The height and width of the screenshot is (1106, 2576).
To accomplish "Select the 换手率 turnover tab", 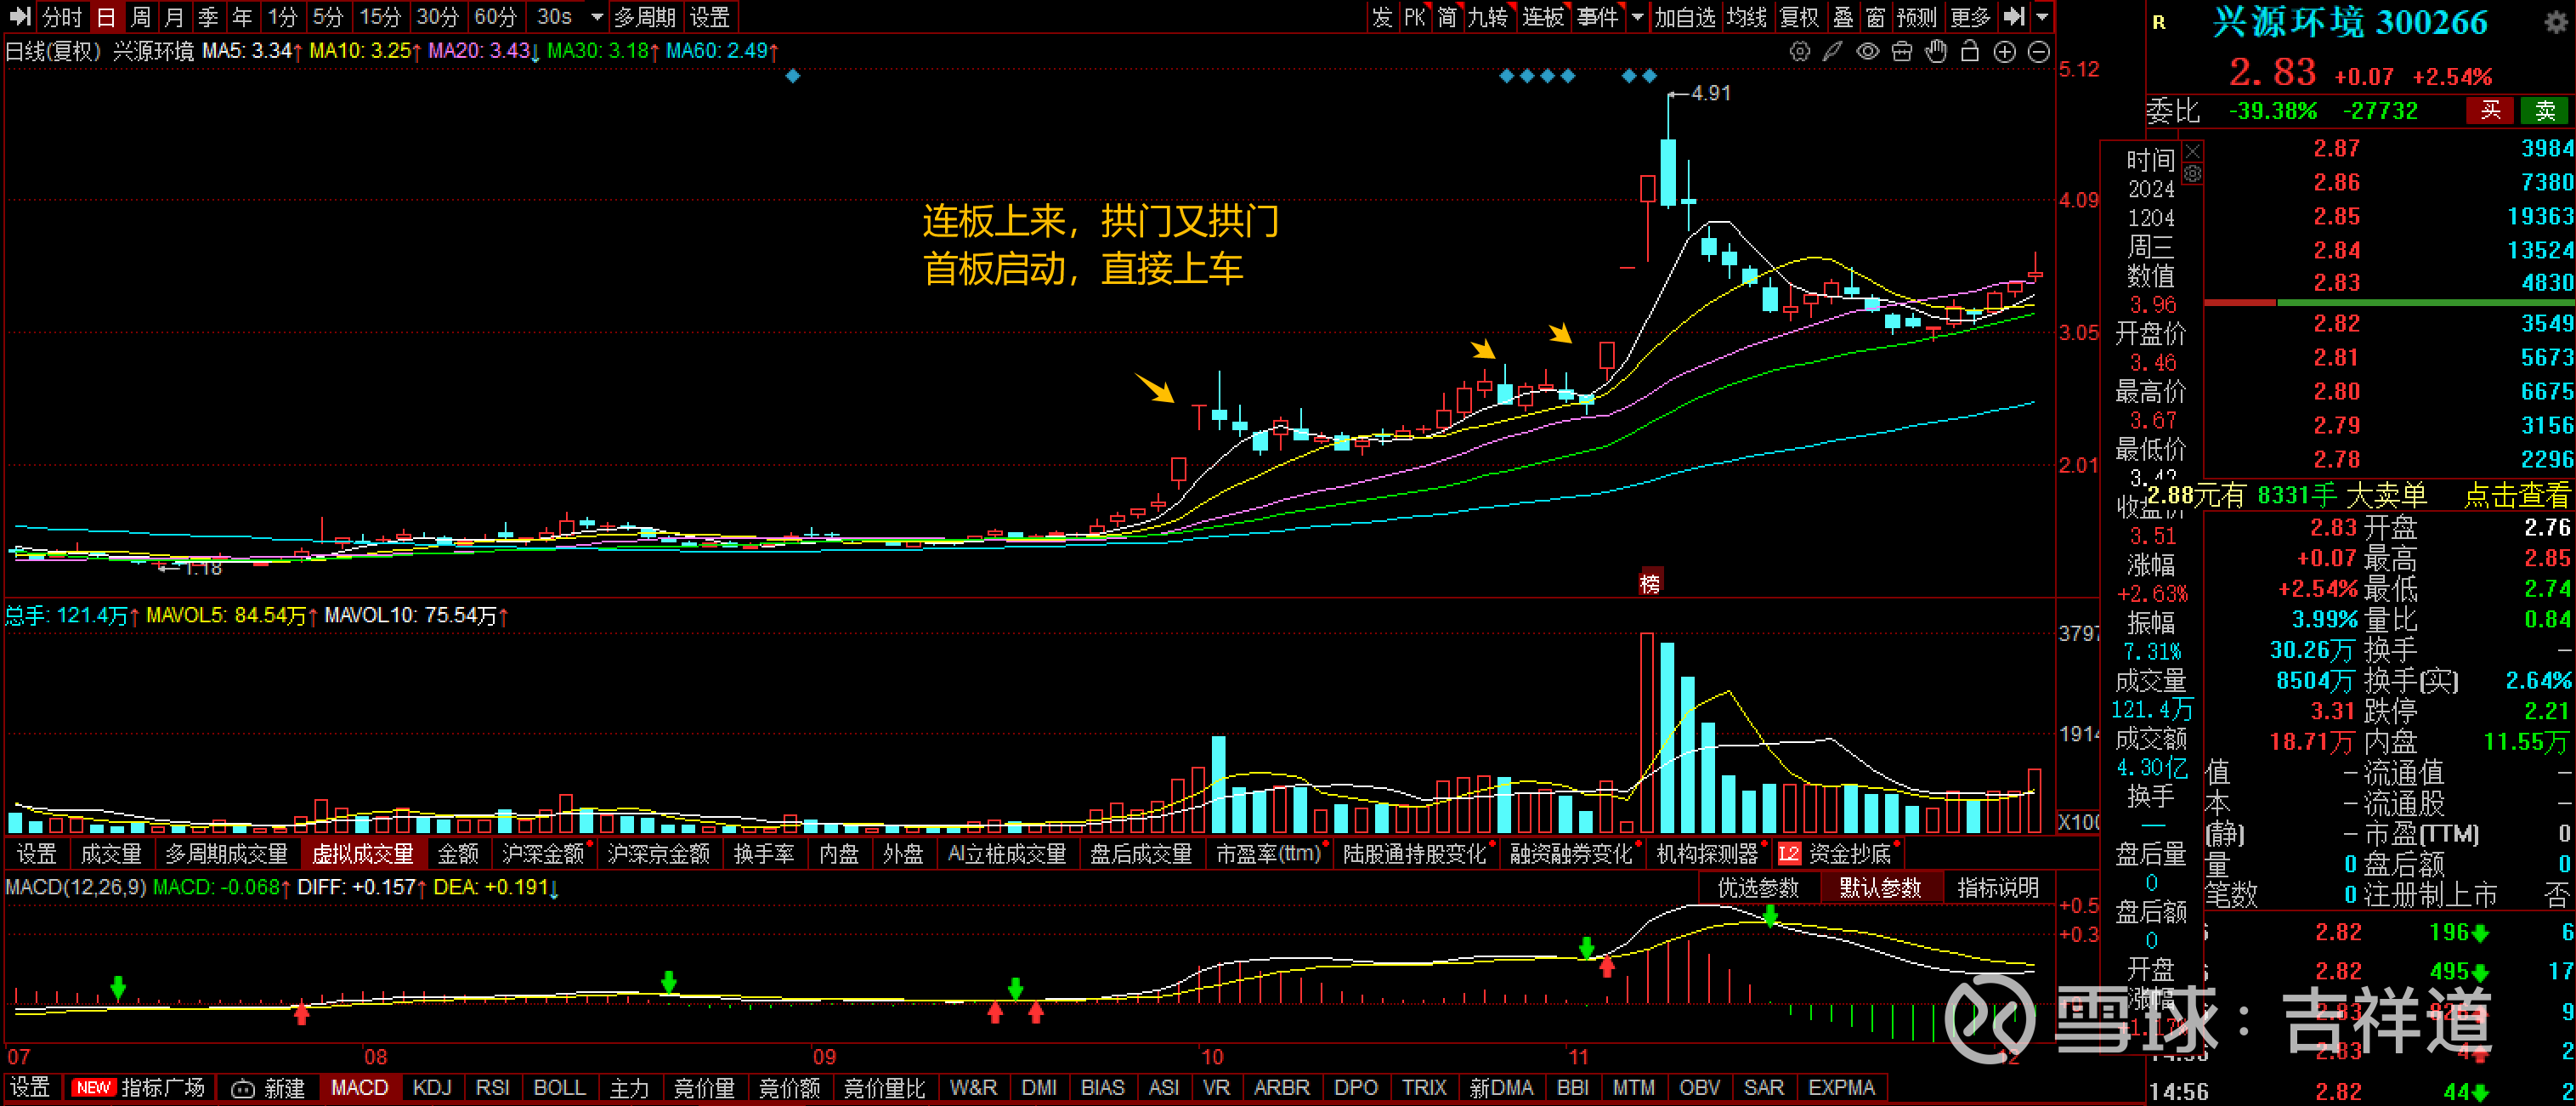I will click(x=764, y=854).
